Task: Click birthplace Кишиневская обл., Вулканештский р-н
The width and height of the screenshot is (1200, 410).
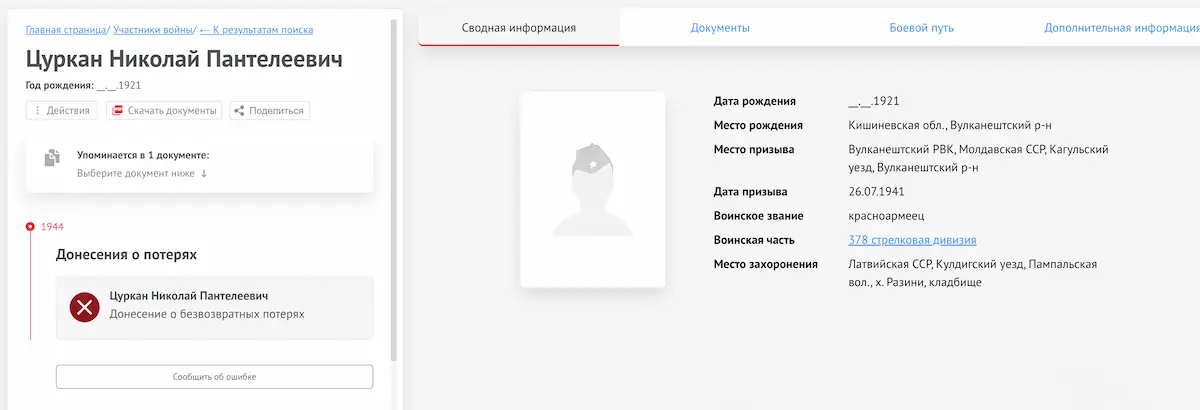Action: point(950,125)
